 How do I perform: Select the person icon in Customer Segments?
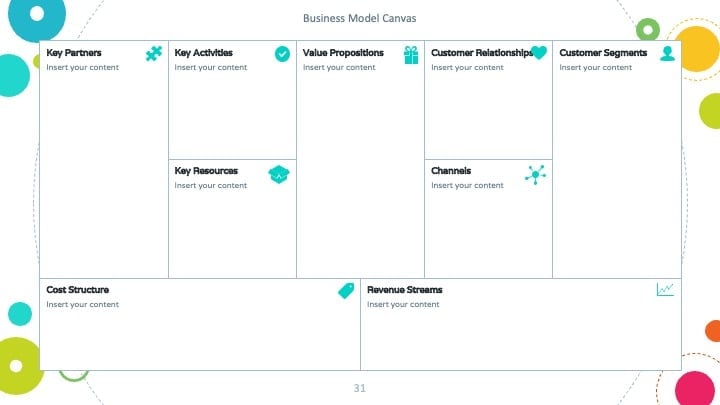pos(668,54)
